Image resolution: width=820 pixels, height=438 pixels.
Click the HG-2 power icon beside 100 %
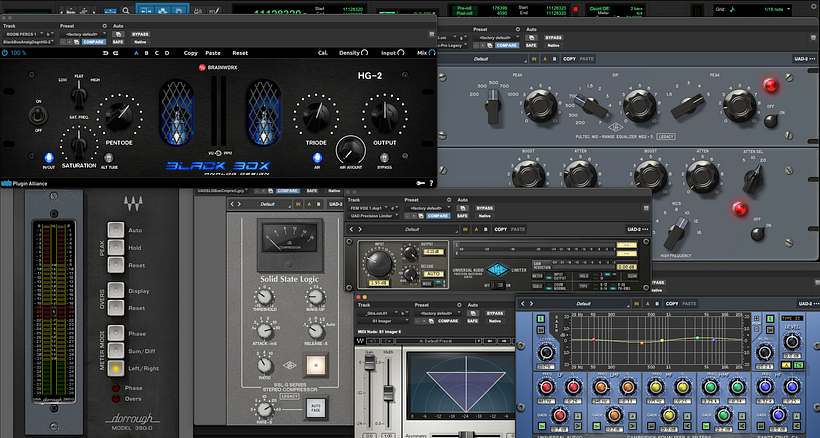tap(5, 53)
